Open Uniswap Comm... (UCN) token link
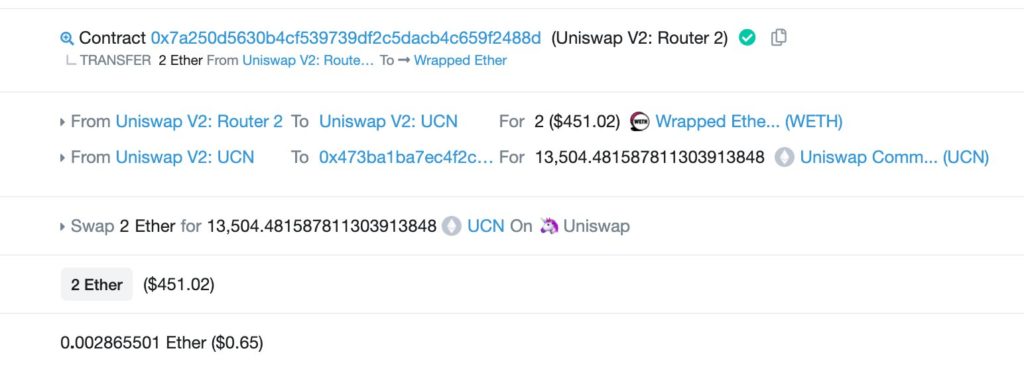 (x=895, y=157)
